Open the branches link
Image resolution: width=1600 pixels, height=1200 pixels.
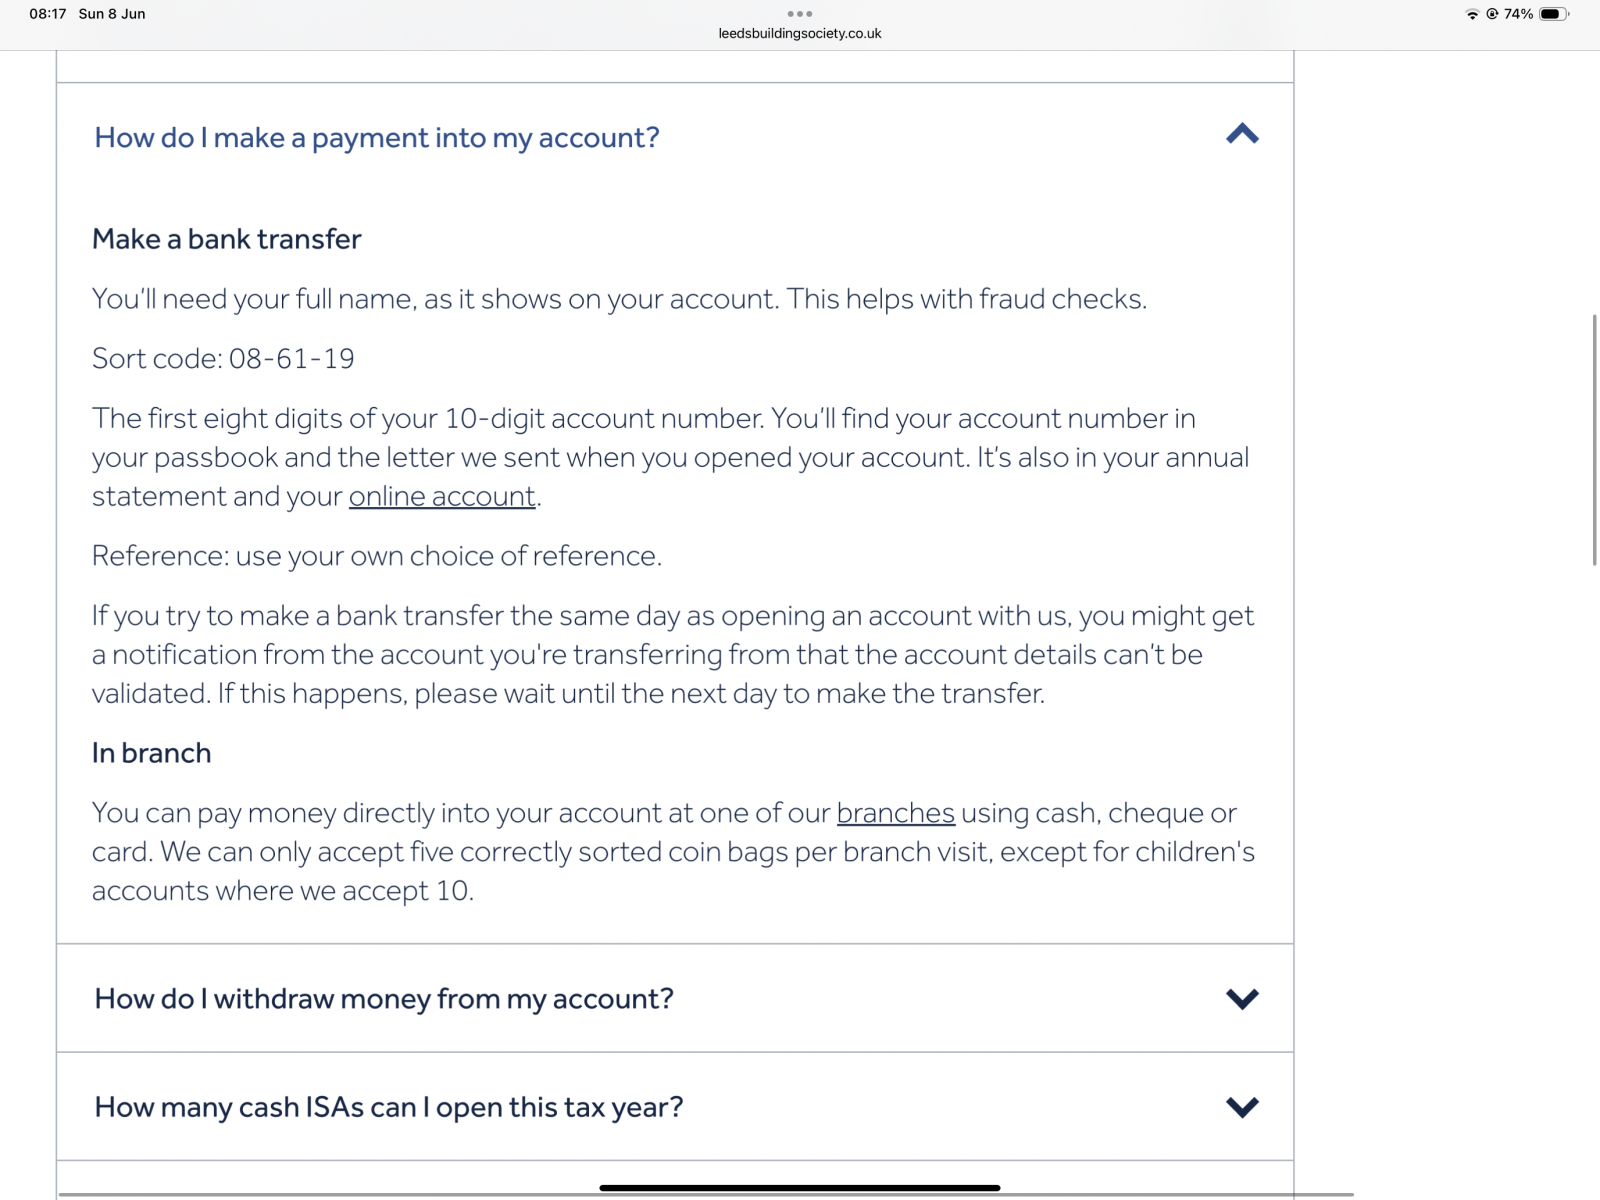point(896,813)
